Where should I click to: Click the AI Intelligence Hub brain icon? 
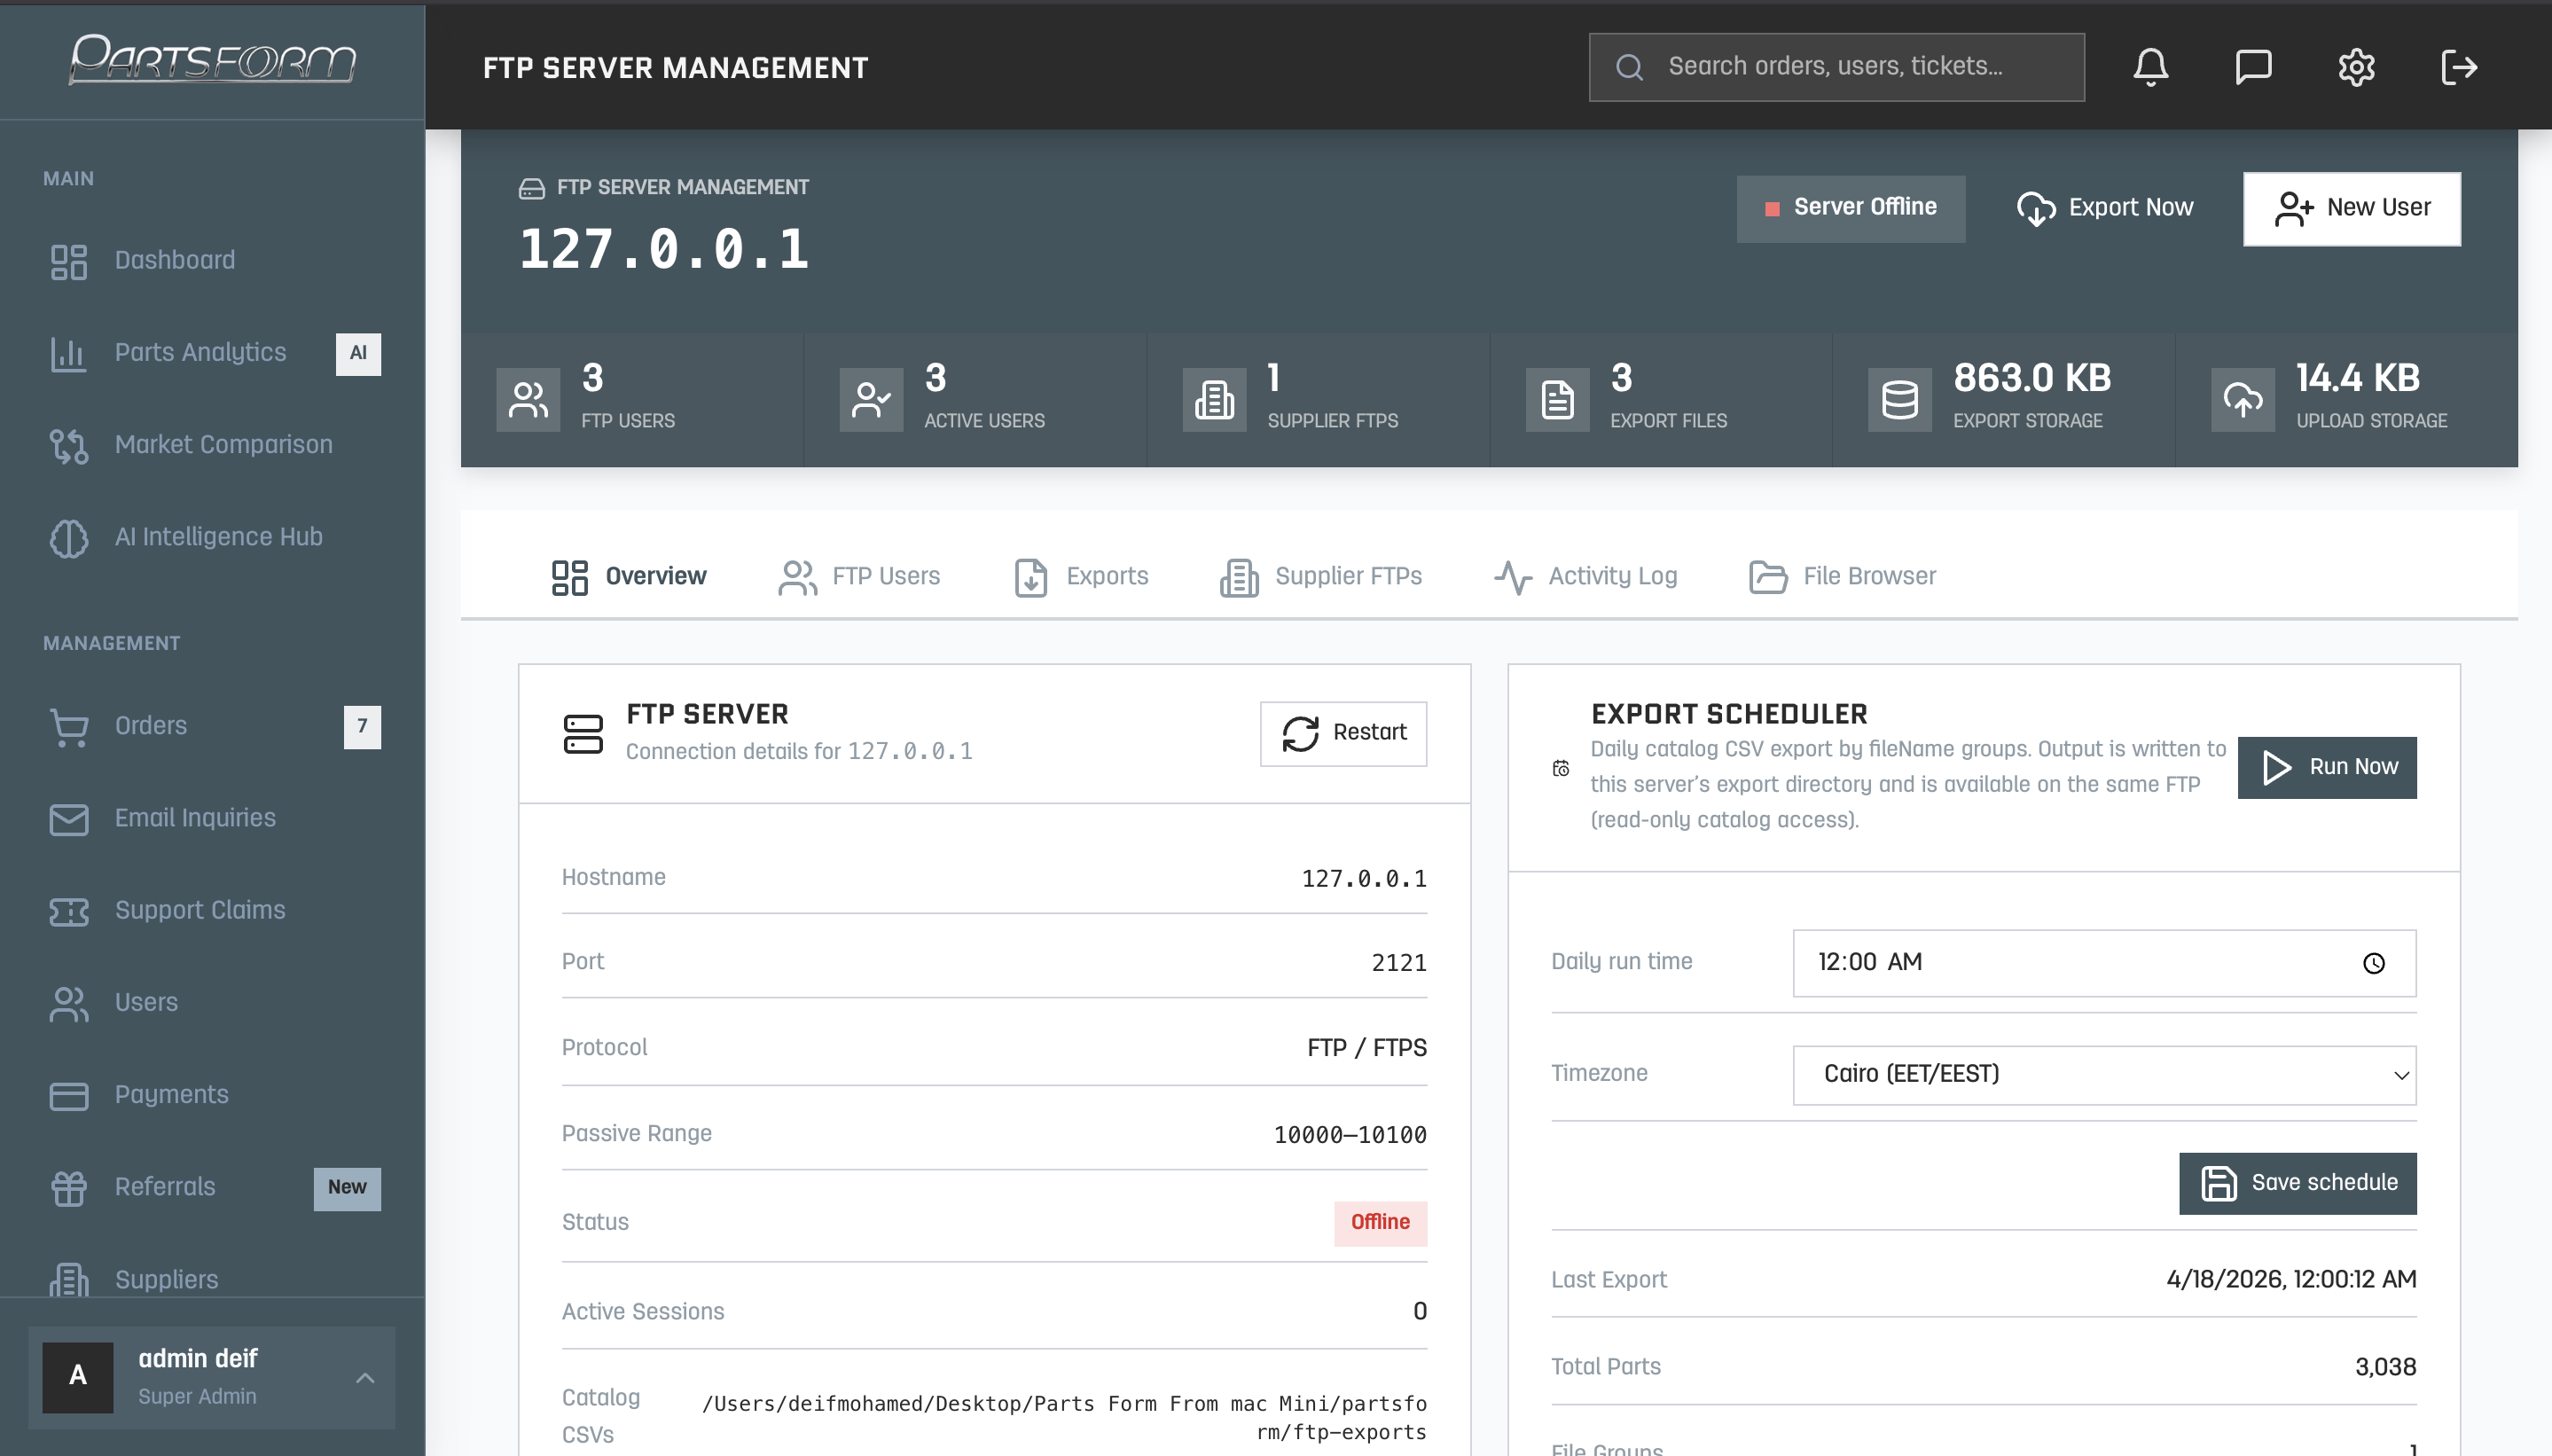coord(69,537)
